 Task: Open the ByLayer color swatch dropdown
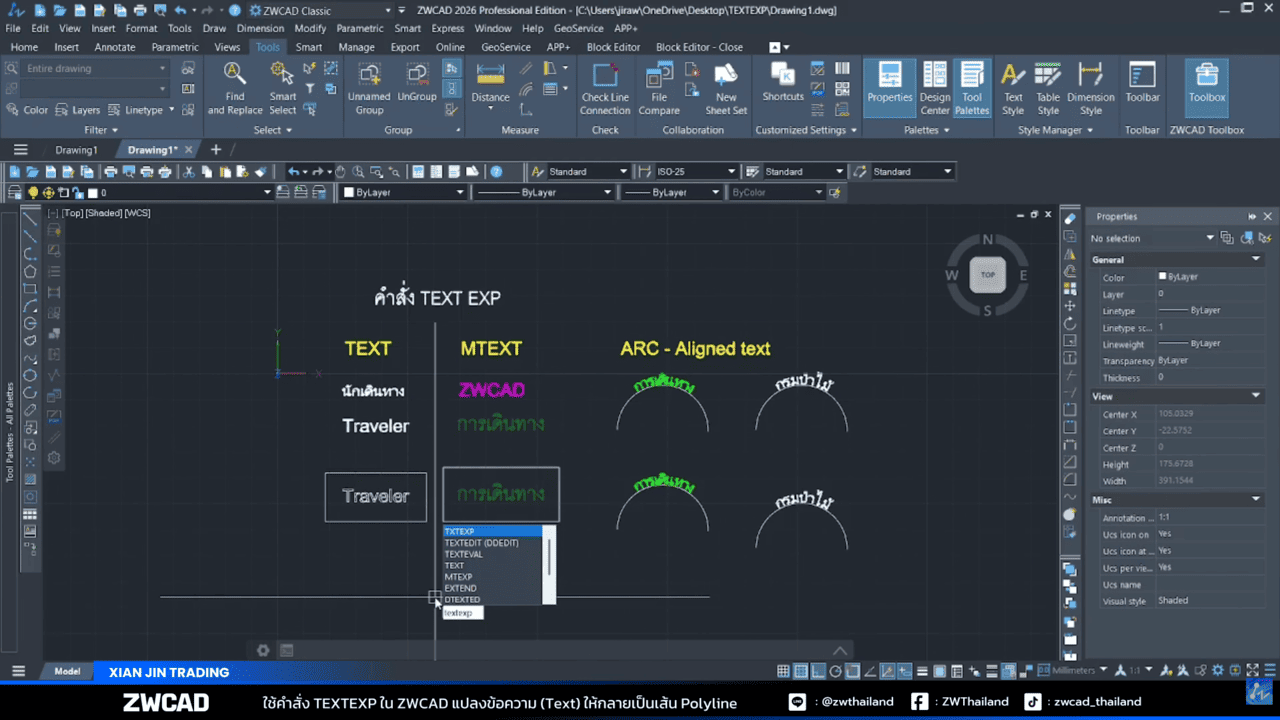click(458, 192)
